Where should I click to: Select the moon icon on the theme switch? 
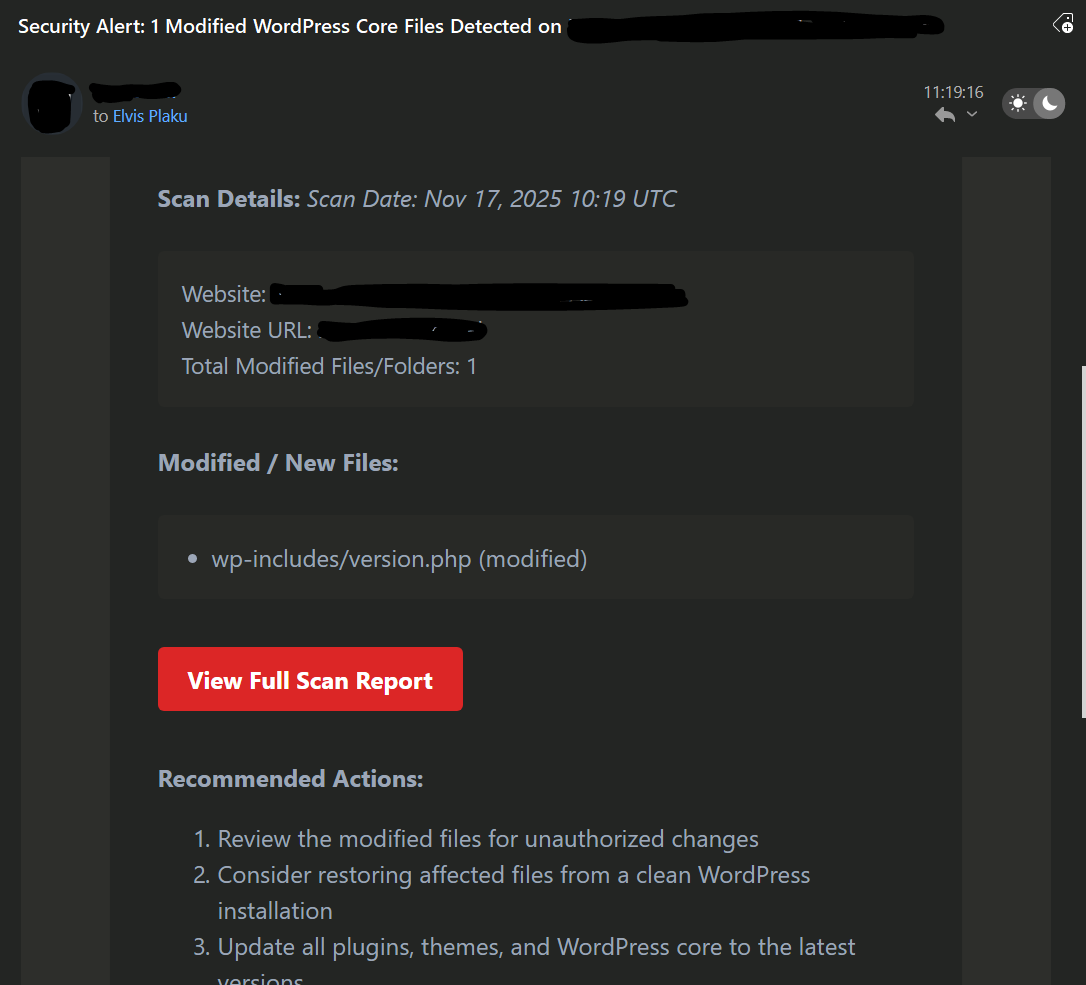[1049, 103]
